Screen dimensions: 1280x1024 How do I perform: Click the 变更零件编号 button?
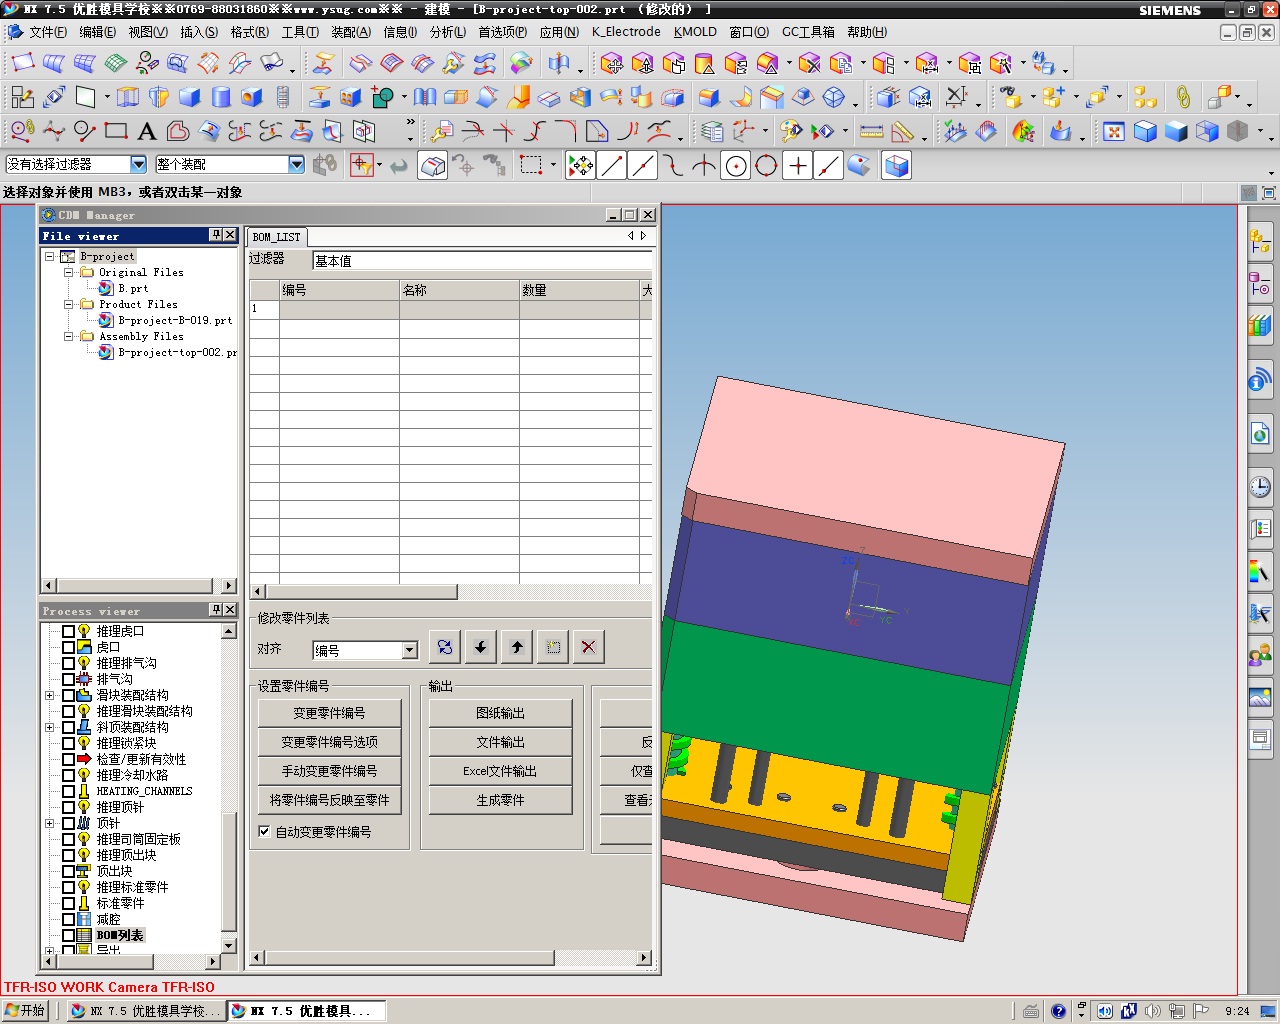[329, 713]
